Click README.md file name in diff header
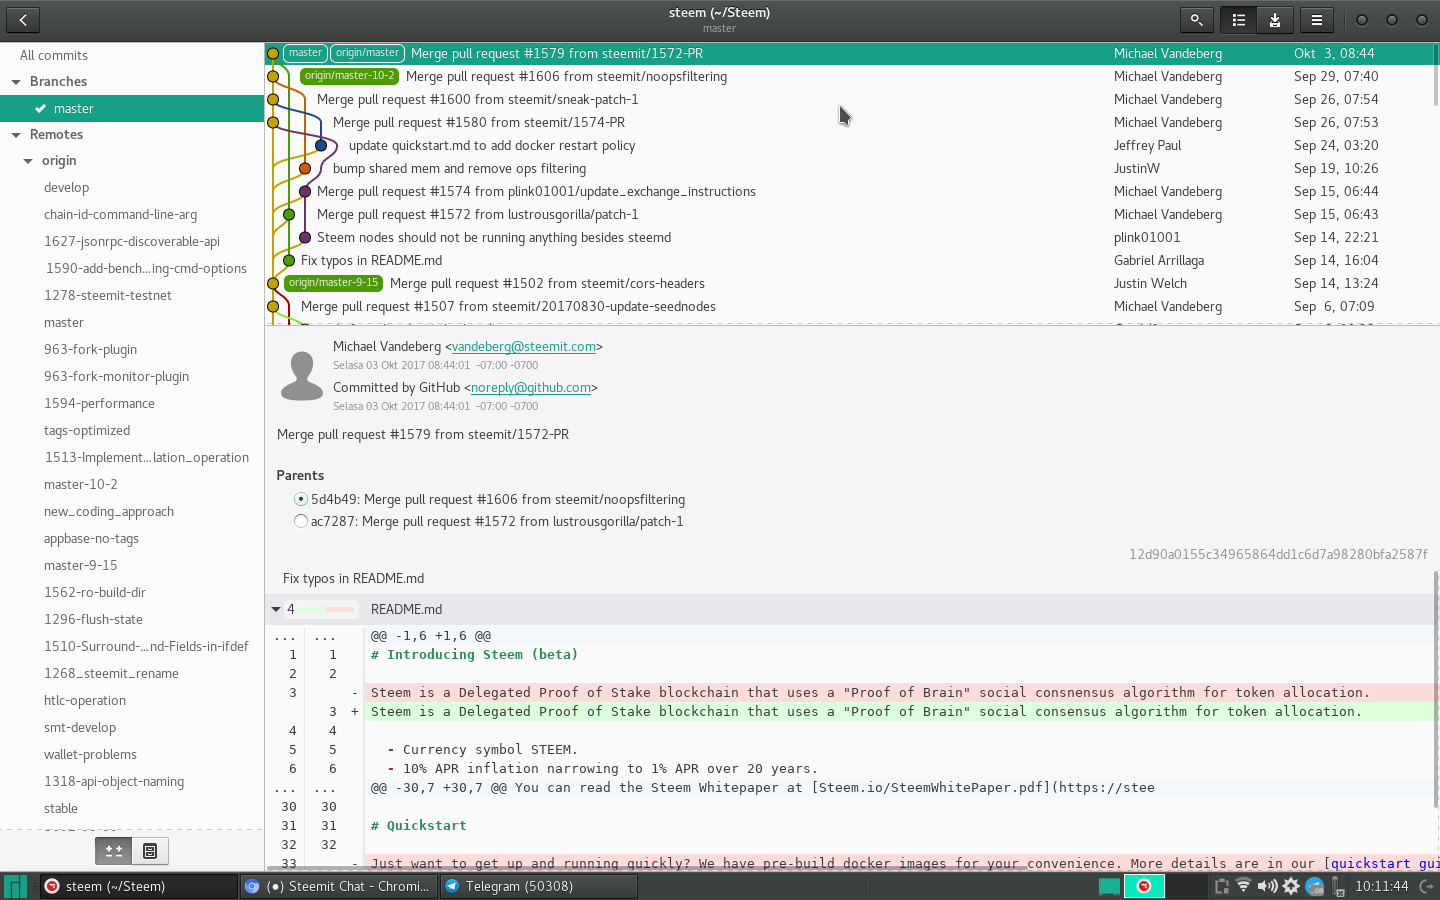 coord(406,609)
